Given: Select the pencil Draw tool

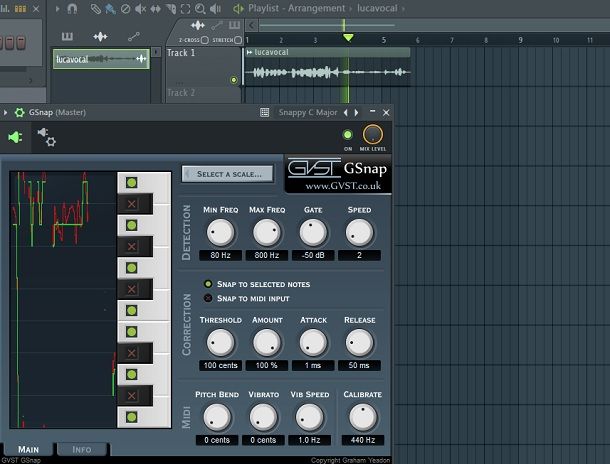Looking at the screenshot, I should pos(95,8).
